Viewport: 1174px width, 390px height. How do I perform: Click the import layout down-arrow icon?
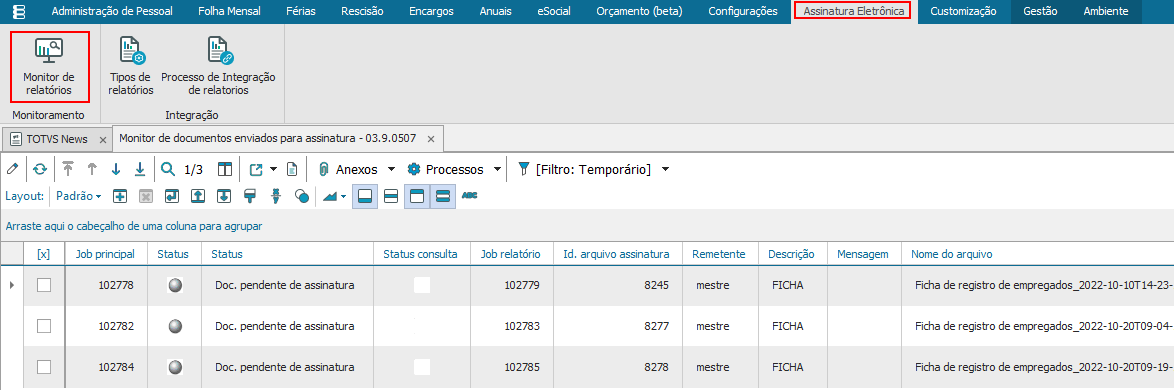225,196
